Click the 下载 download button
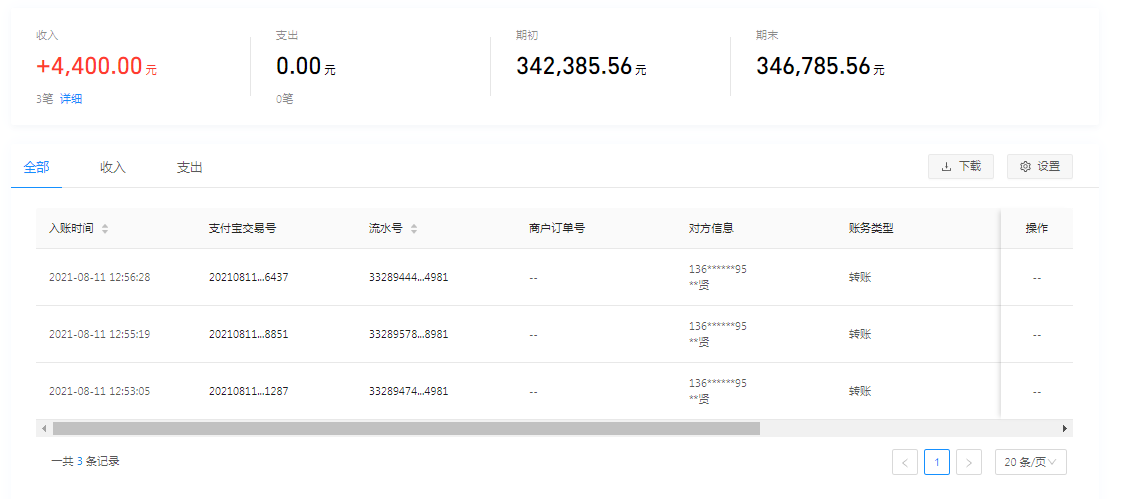Screen dimensions: 1123x499 tap(960, 167)
